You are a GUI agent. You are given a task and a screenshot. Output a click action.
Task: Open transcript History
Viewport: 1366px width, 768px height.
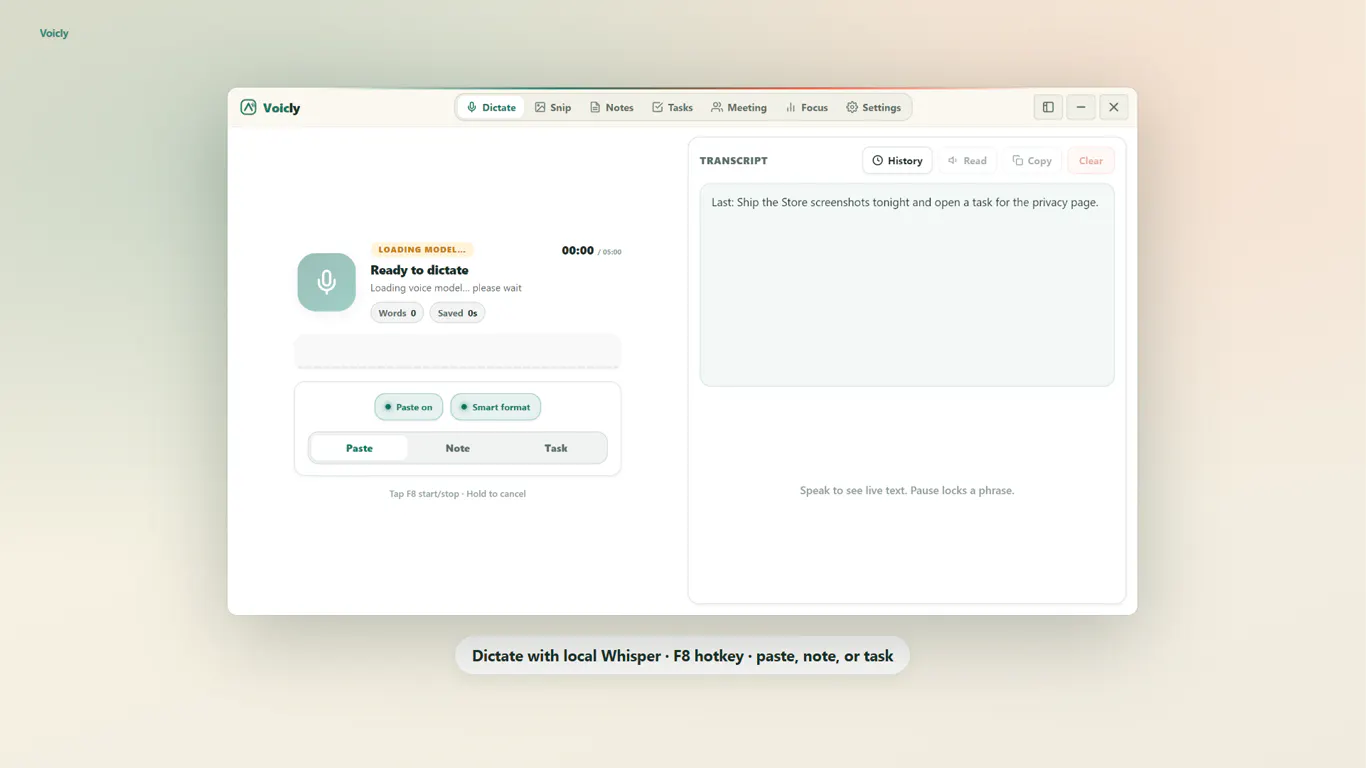(897, 160)
